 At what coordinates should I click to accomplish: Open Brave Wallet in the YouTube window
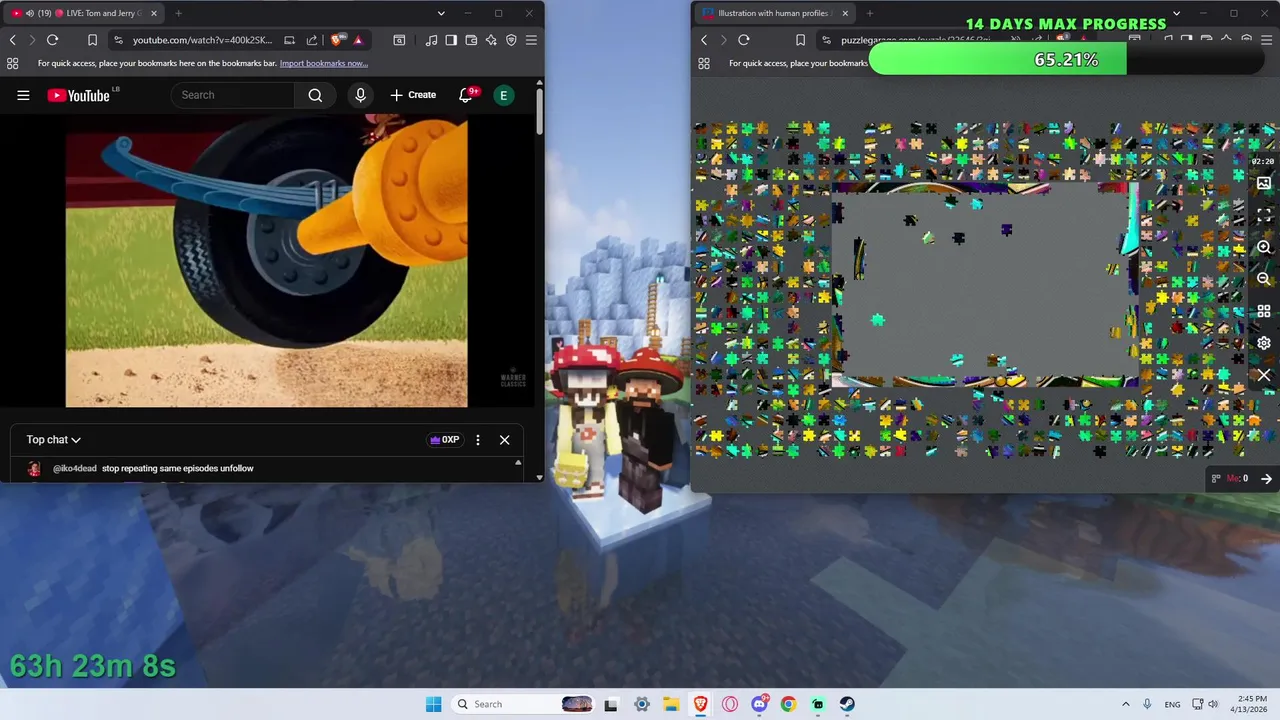471,40
